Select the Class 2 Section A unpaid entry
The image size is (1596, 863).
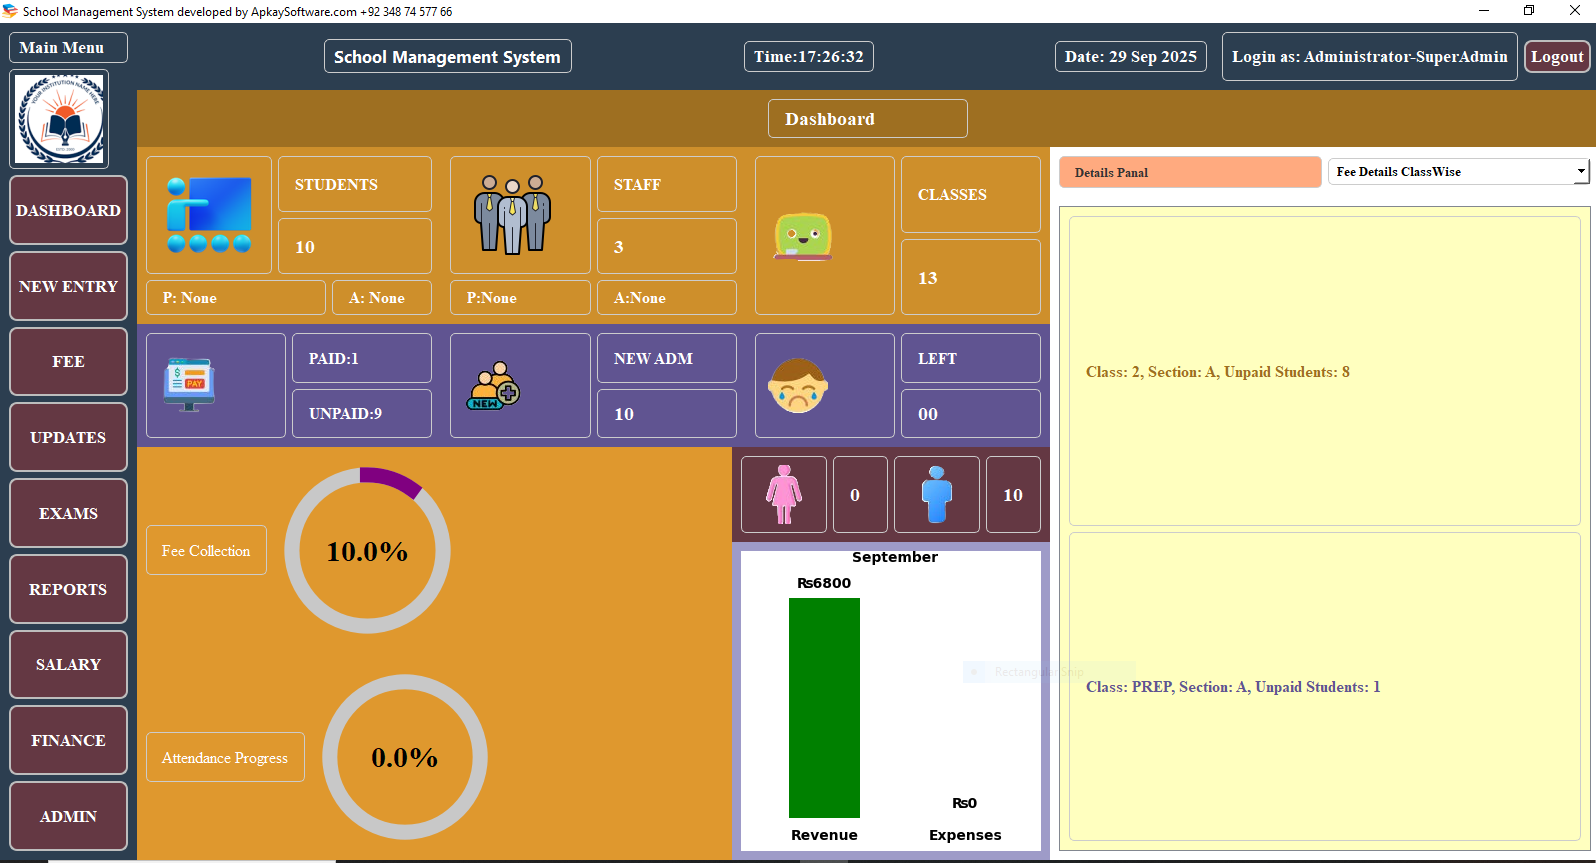(1217, 372)
